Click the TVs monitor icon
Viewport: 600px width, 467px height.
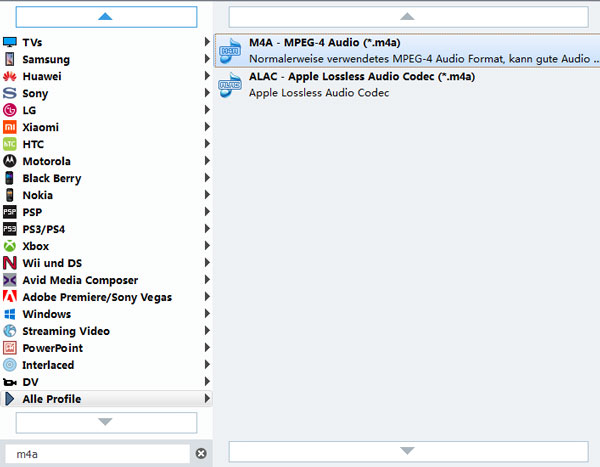(10, 42)
